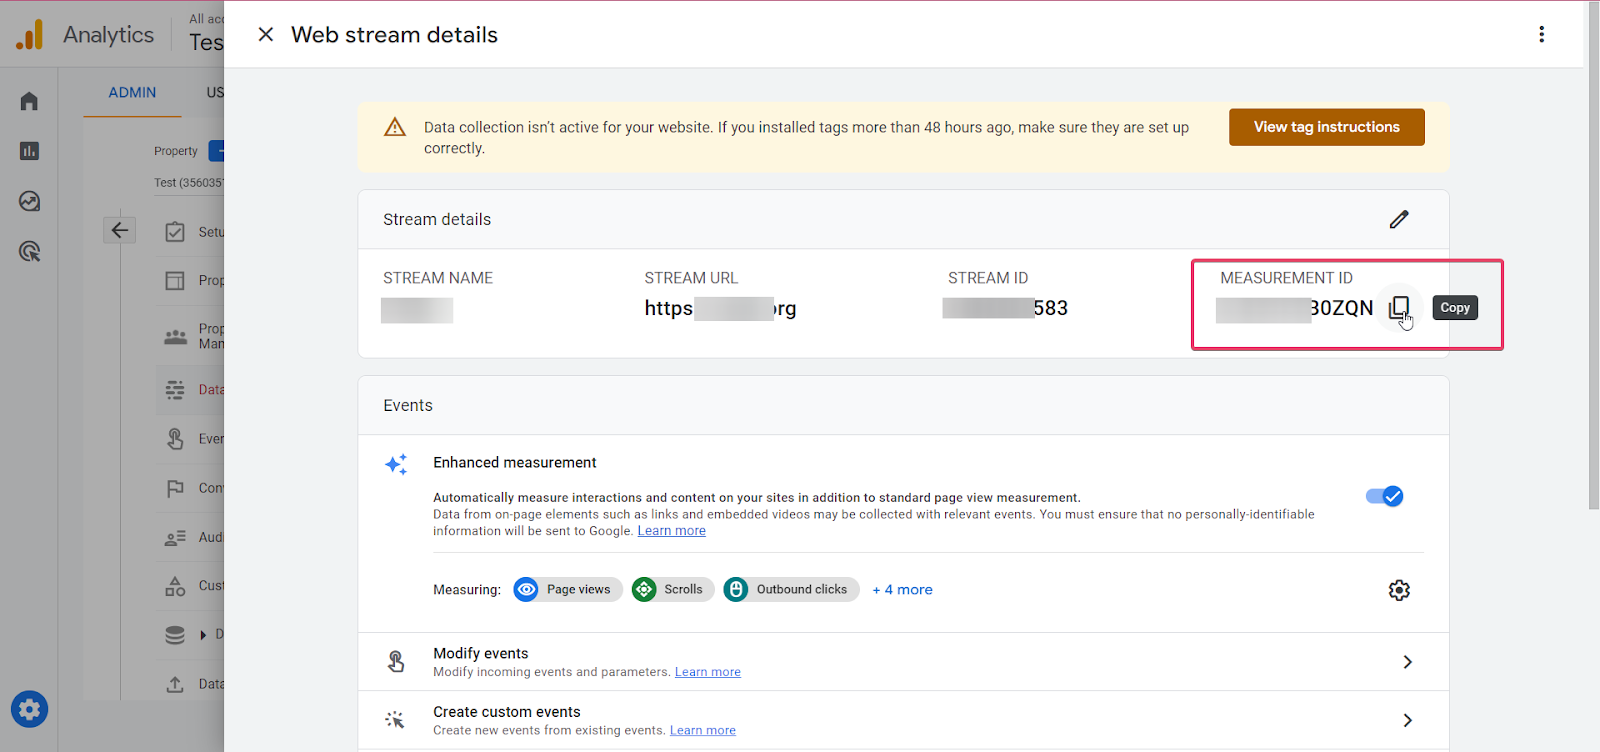The height and width of the screenshot is (752, 1600).
Task: Switch to the ADMIN tab
Action: click(132, 92)
